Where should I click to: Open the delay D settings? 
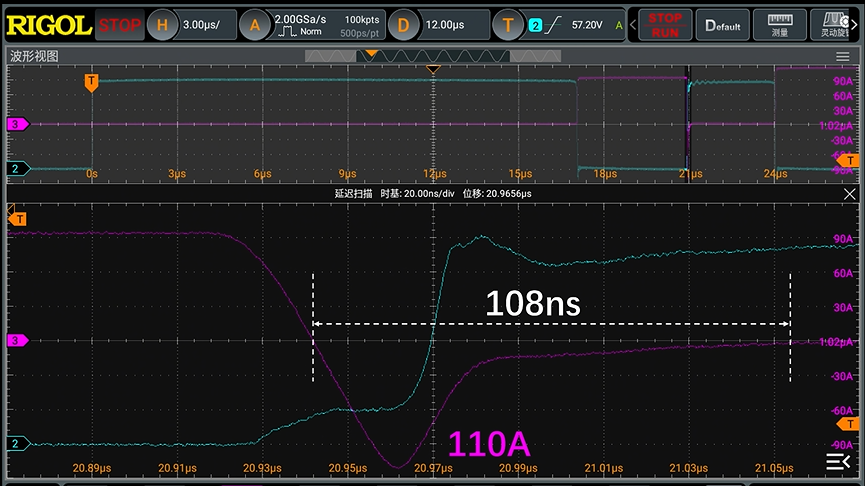403,25
